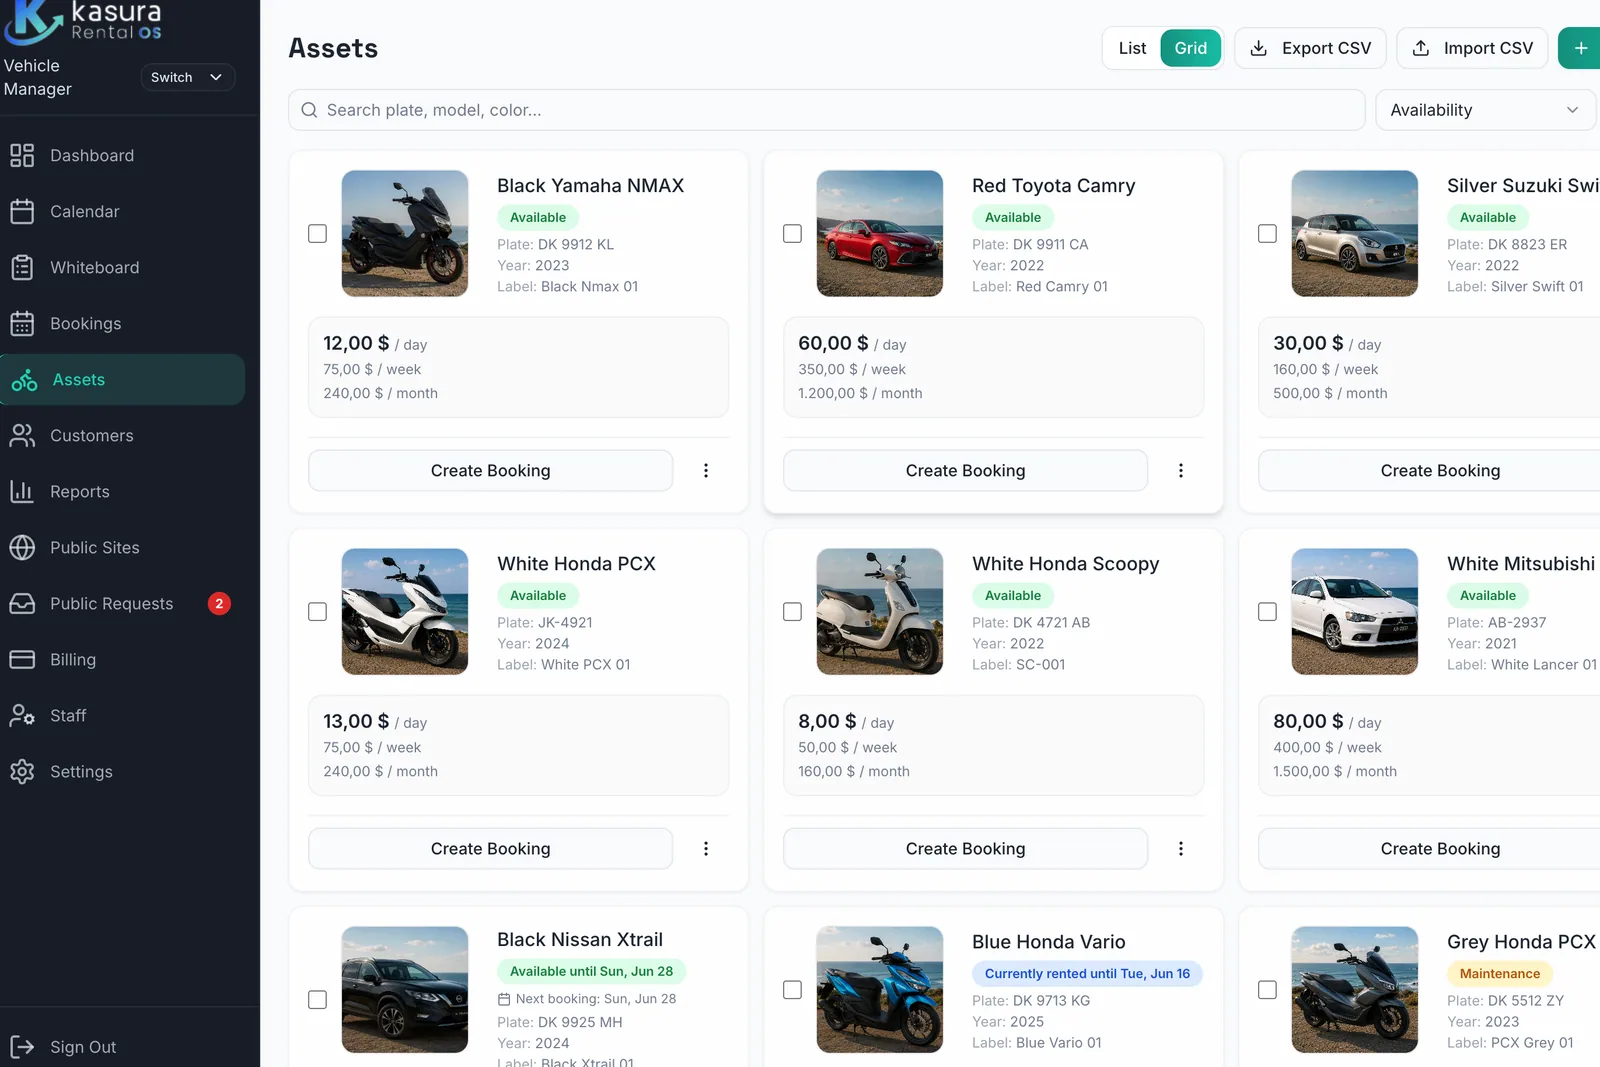Click the red Public Requests badge 2
Viewport: 1600px width, 1067px height.
click(x=219, y=603)
